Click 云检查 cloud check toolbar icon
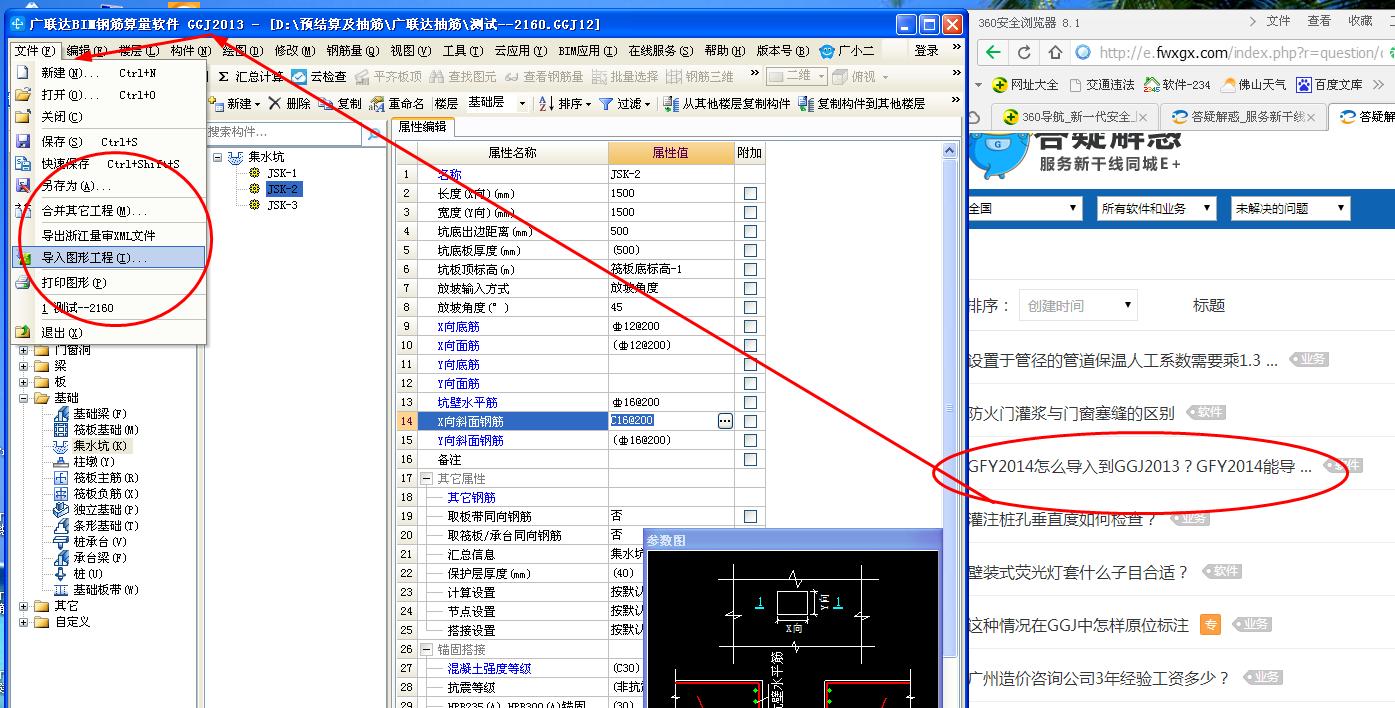This screenshot has width=1395, height=708. [x=319, y=77]
